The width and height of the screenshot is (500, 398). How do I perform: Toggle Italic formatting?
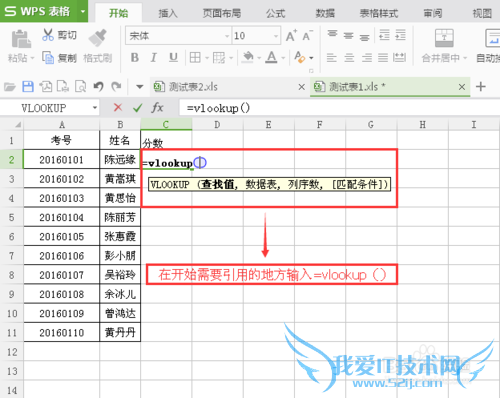(153, 58)
